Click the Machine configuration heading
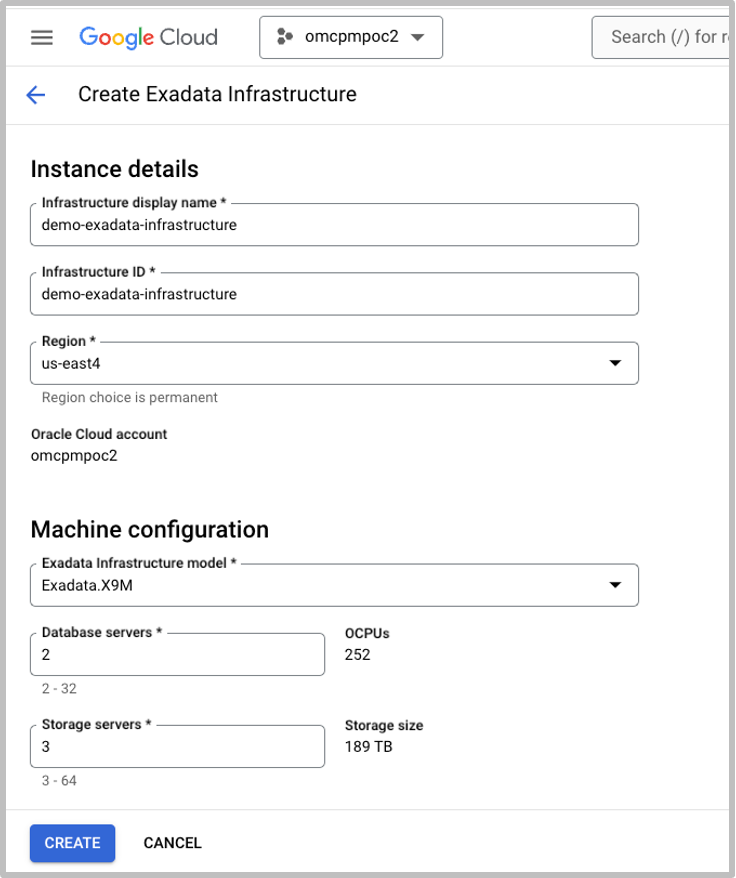The image size is (736, 878). coord(151,529)
